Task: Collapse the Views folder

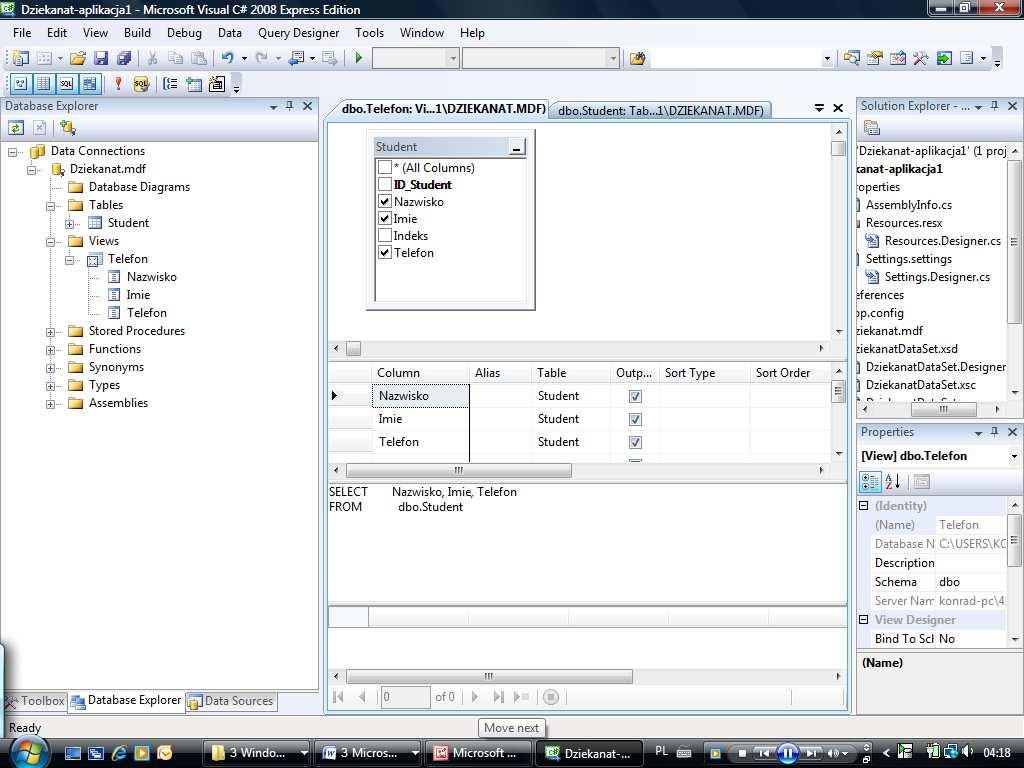Action: 50,242
